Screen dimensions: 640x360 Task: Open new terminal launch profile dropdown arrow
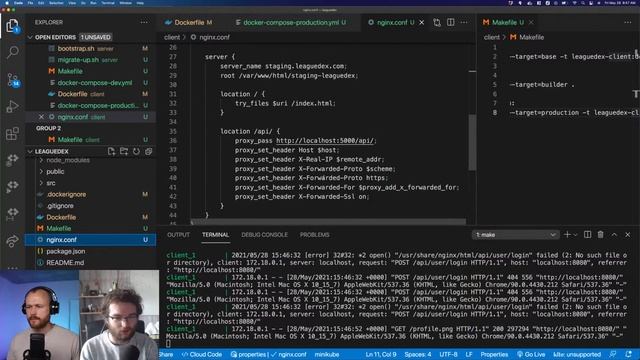pyautogui.click(x=575, y=235)
